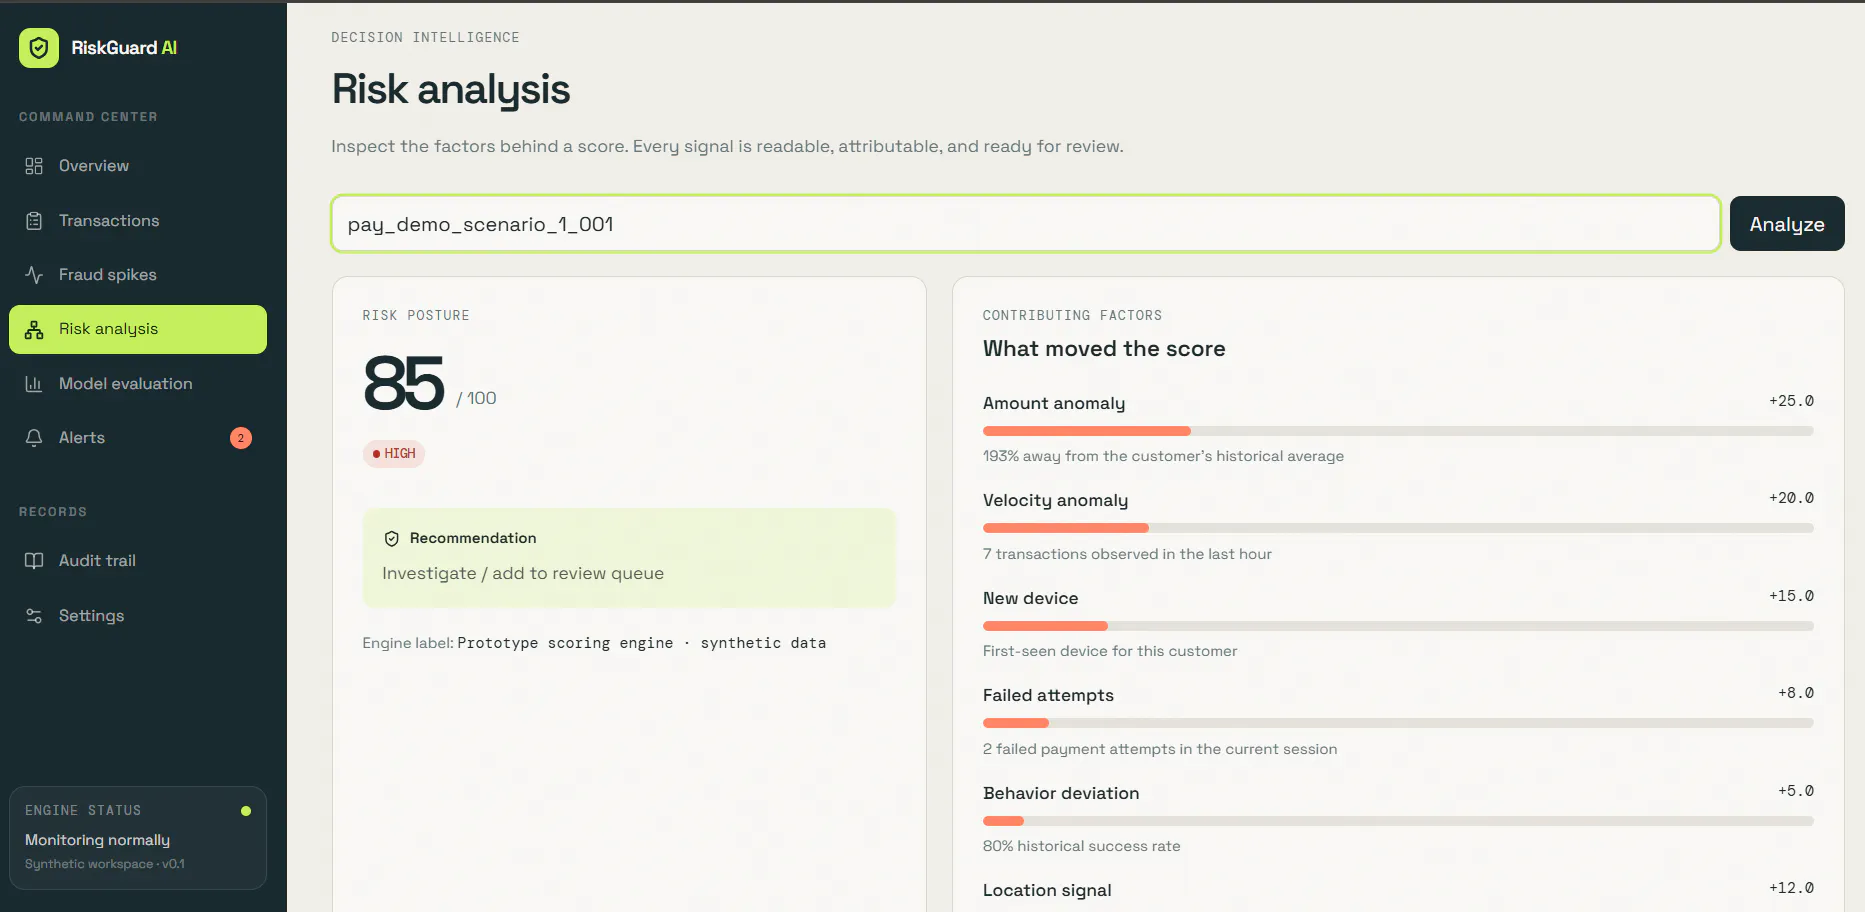This screenshot has height=912, width=1865.
Task: Click the "COMMAND CENTER" sidebar section label
Action: tap(88, 117)
